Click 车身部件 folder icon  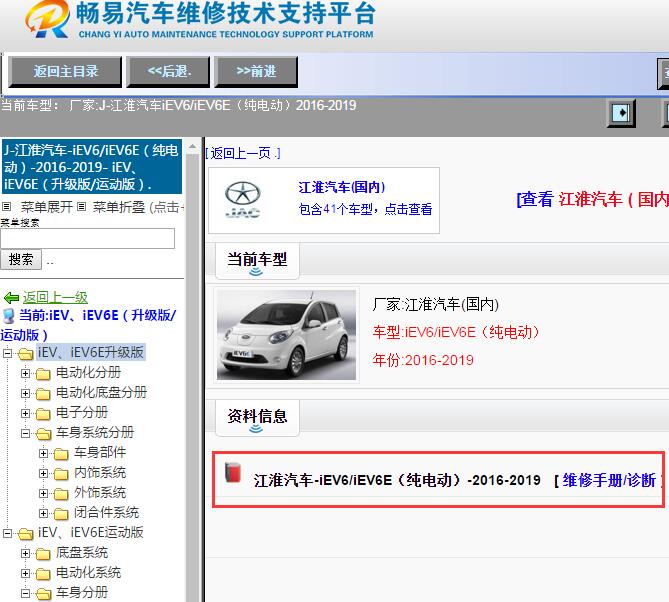(61, 454)
